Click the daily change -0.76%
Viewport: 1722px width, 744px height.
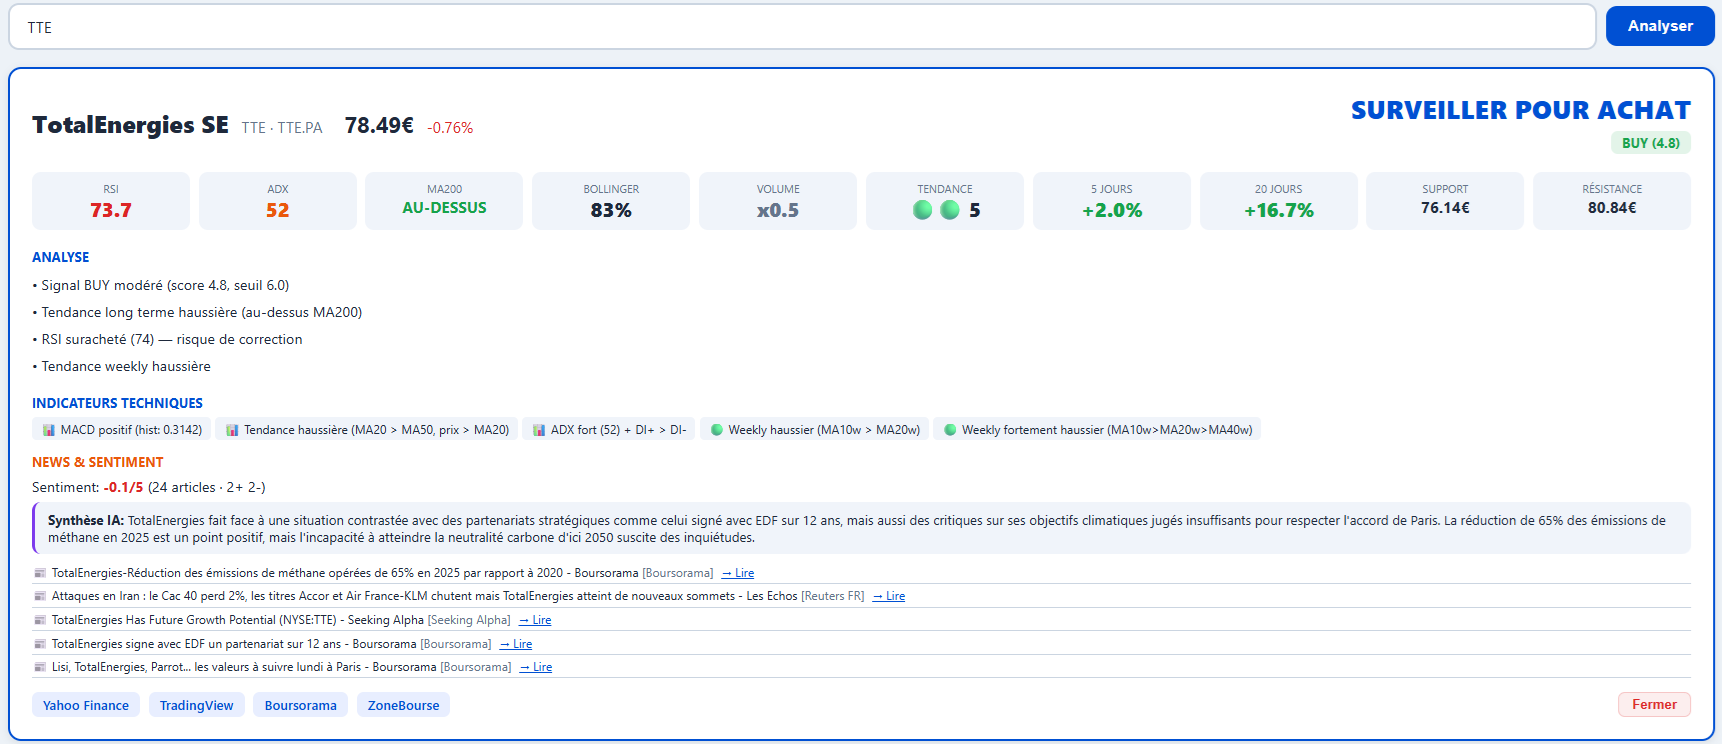[x=450, y=128]
